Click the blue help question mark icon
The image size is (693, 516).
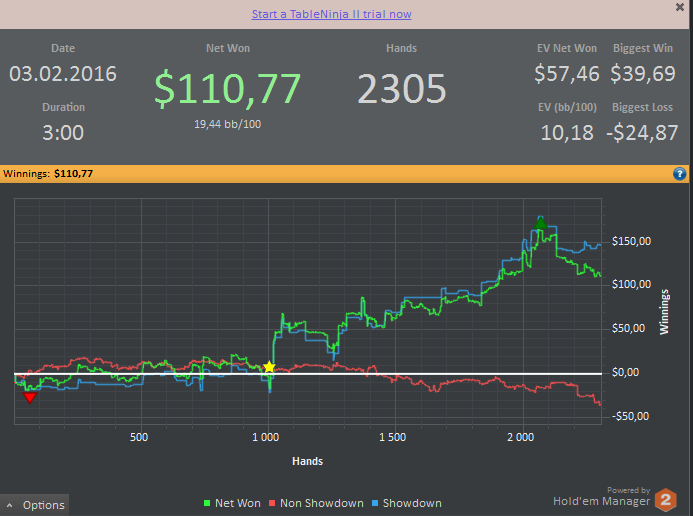[x=679, y=174]
